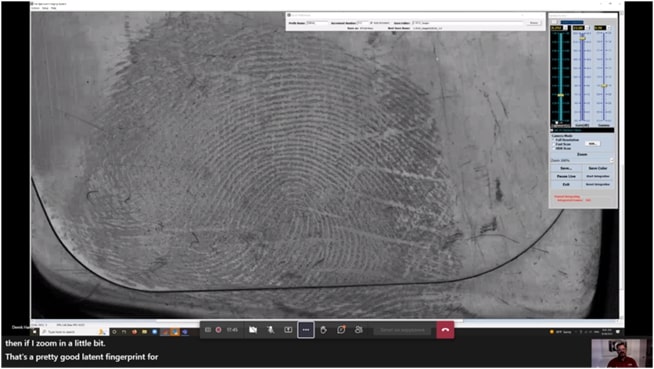Click the Edit button beside camera mode options

click(x=592, y=143)
